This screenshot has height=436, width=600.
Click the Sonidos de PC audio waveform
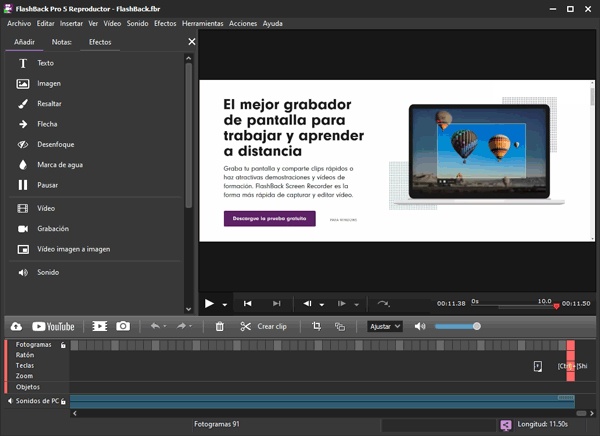[x=322, y=402]
